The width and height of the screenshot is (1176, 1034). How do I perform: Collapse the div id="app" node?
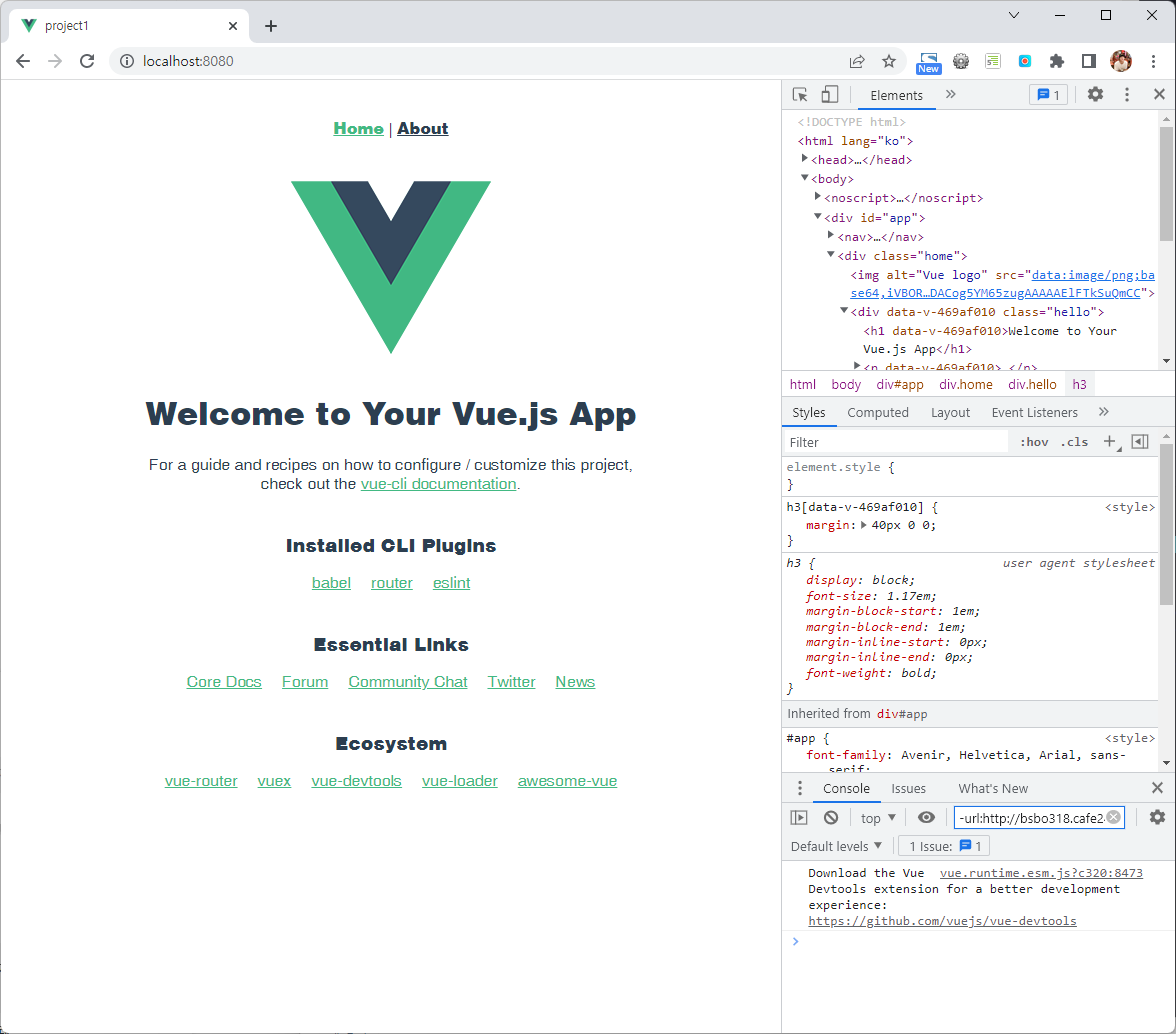point(818,217)
